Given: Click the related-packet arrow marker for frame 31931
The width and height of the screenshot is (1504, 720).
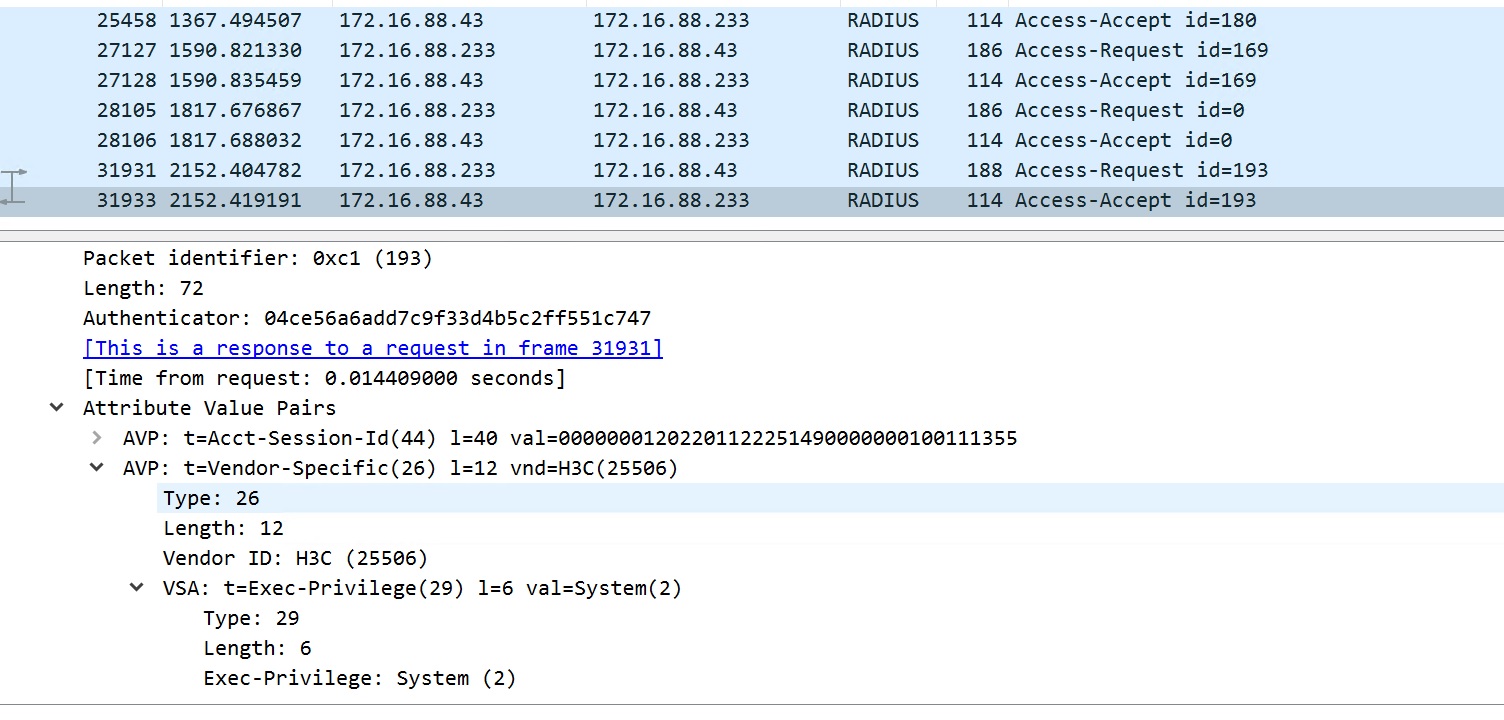Looking at the screenshot, I should [x=15, y=172].
